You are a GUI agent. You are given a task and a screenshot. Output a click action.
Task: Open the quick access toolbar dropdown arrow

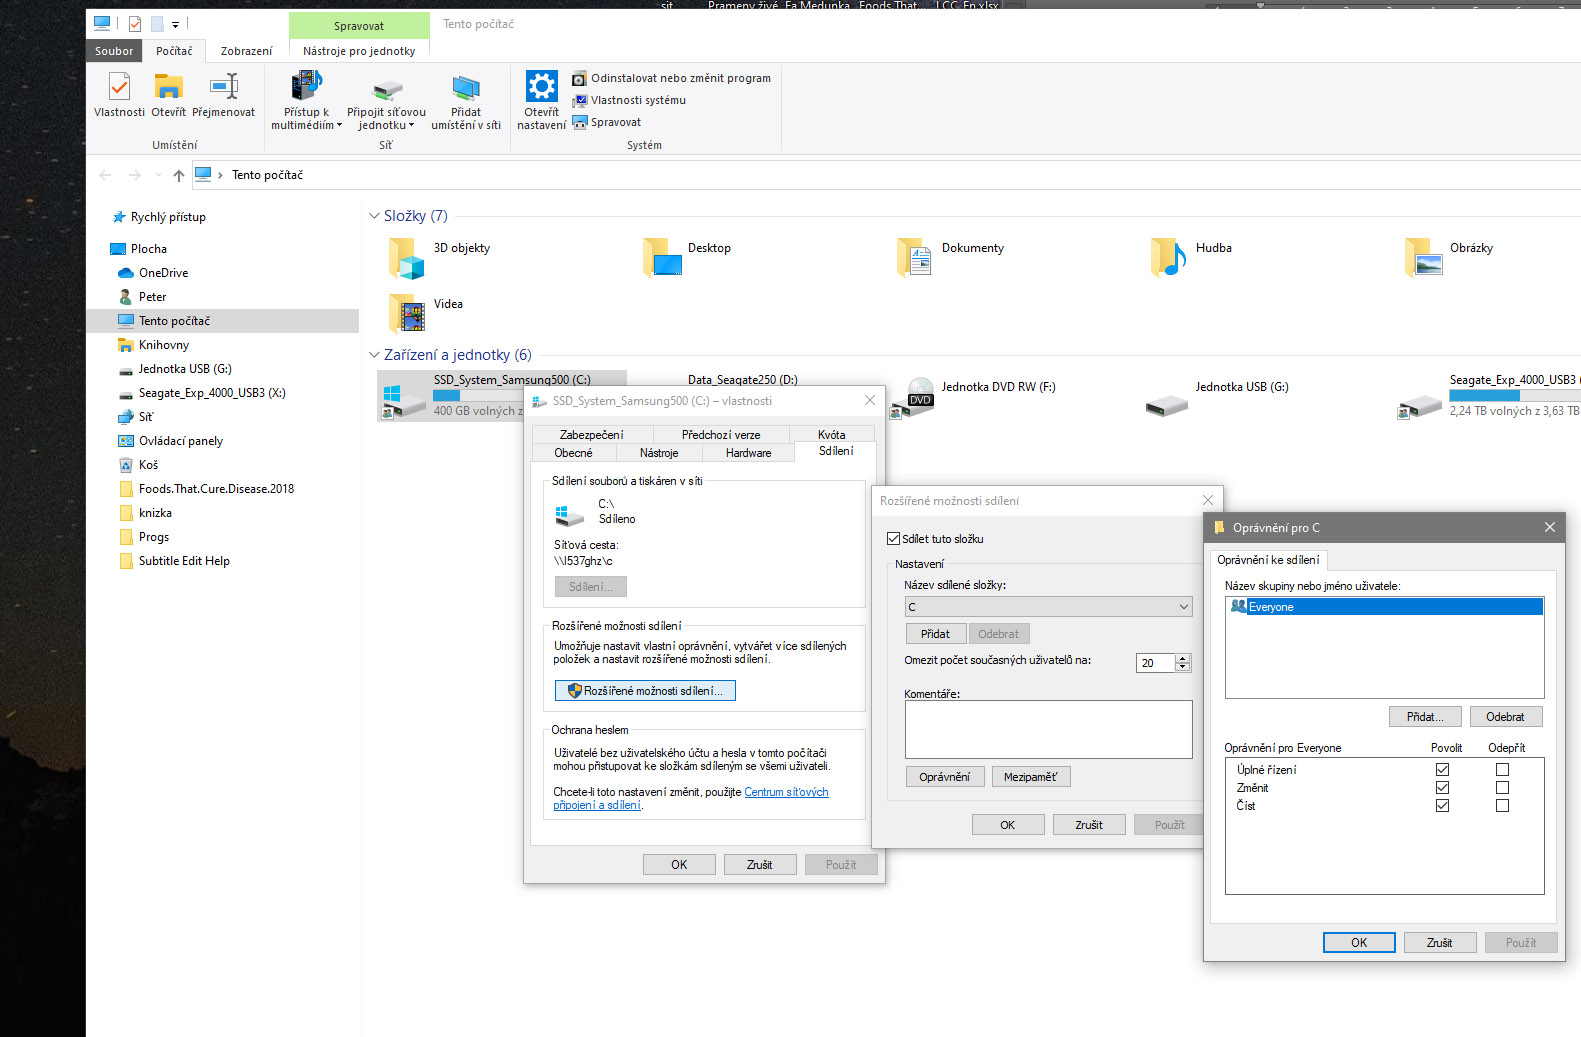[175, 24]
